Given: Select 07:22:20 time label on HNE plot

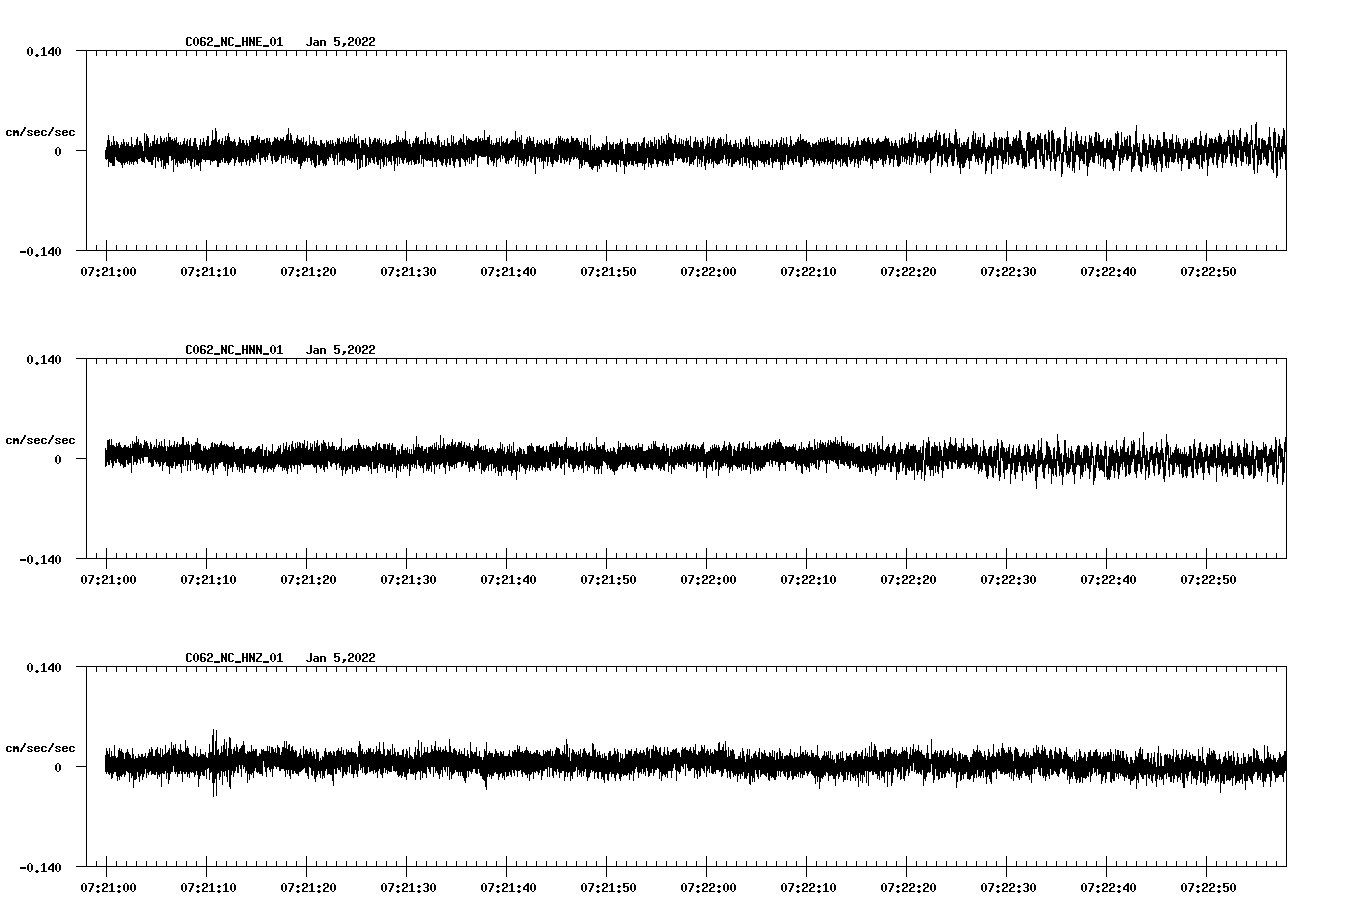Looking at the screenshot, I should pos(908,271).
